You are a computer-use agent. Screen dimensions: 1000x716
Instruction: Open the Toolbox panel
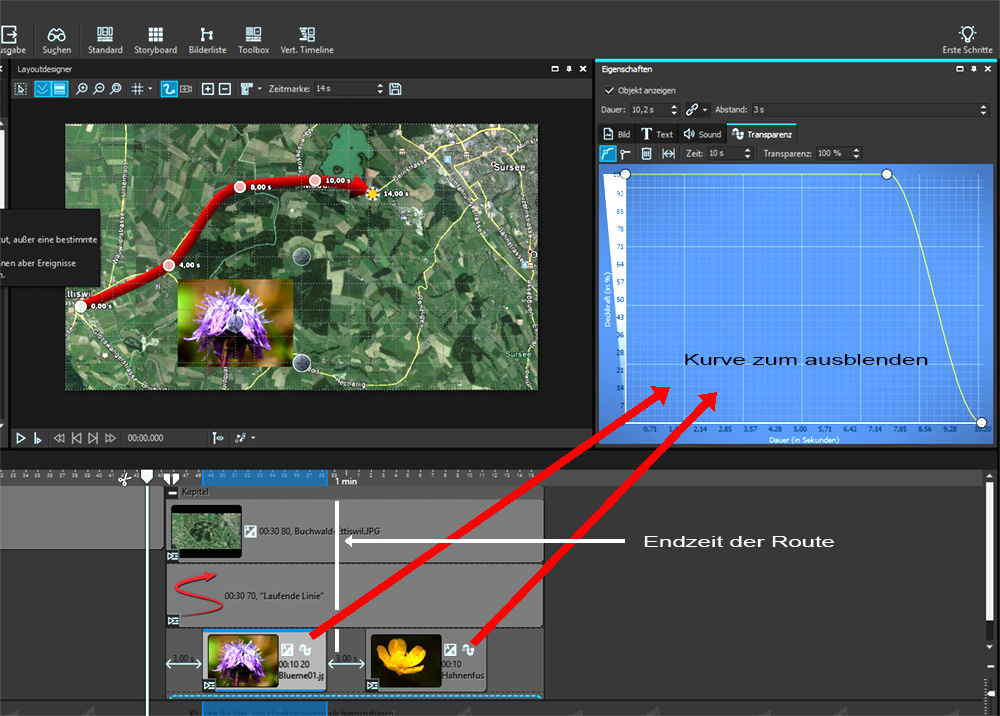[253, 40]
